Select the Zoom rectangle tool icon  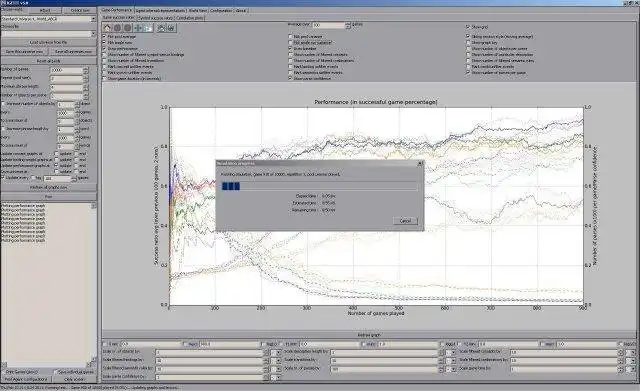click(x=149, y=28)
